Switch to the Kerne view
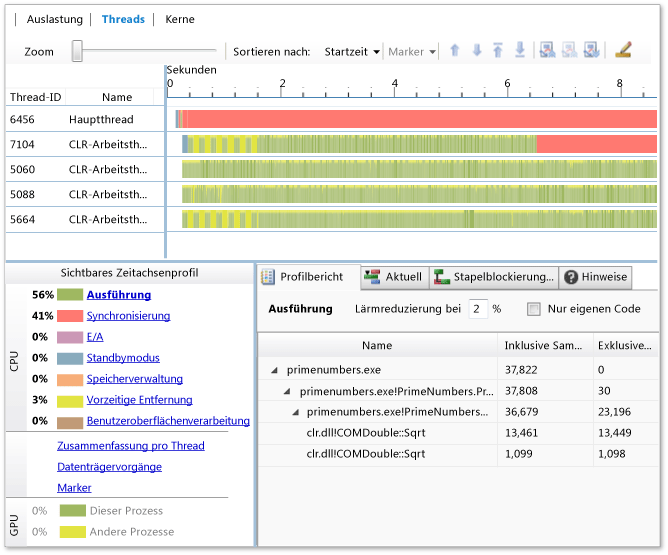The height and width of the screenshot is (555, 668). 180,19
